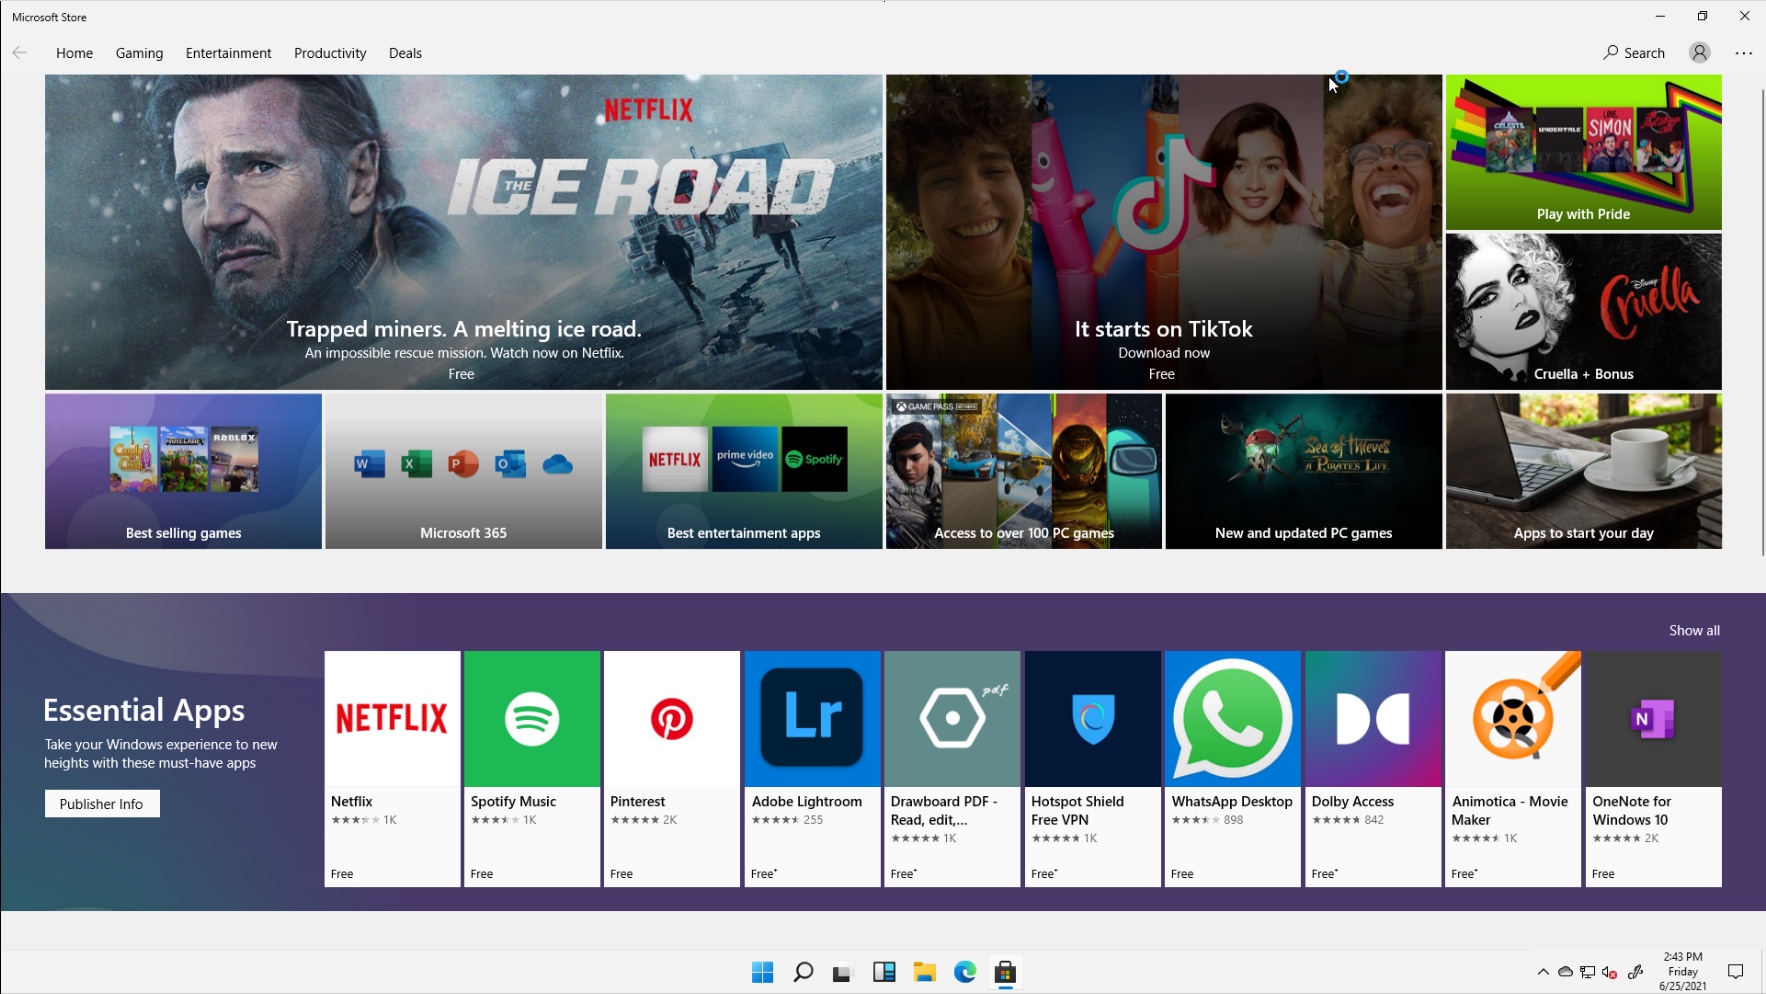This screenshot has height=994, width=1766.
Task: Open the Ice Road Netflix banner
Action: [463, 232]
